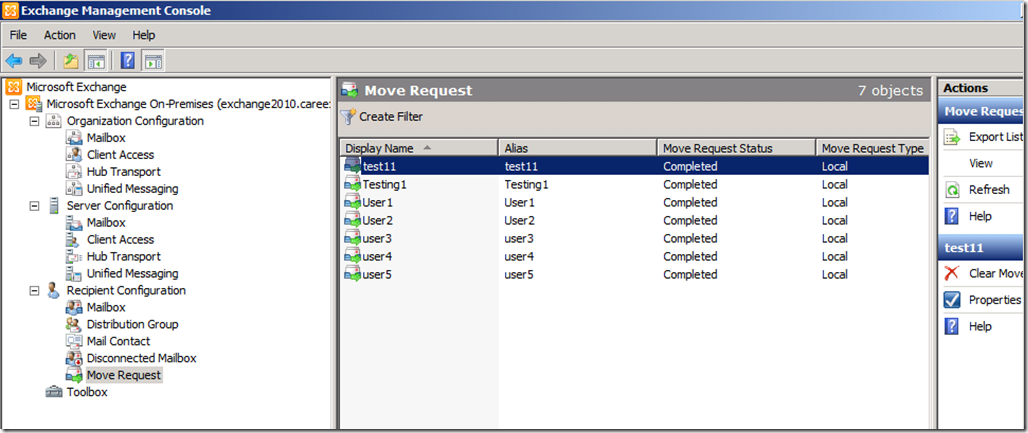The height and width of the screenshot is (433, 1028).
Task: Collapse Microsoft Exchange On-Premises node
Action: 14,104
